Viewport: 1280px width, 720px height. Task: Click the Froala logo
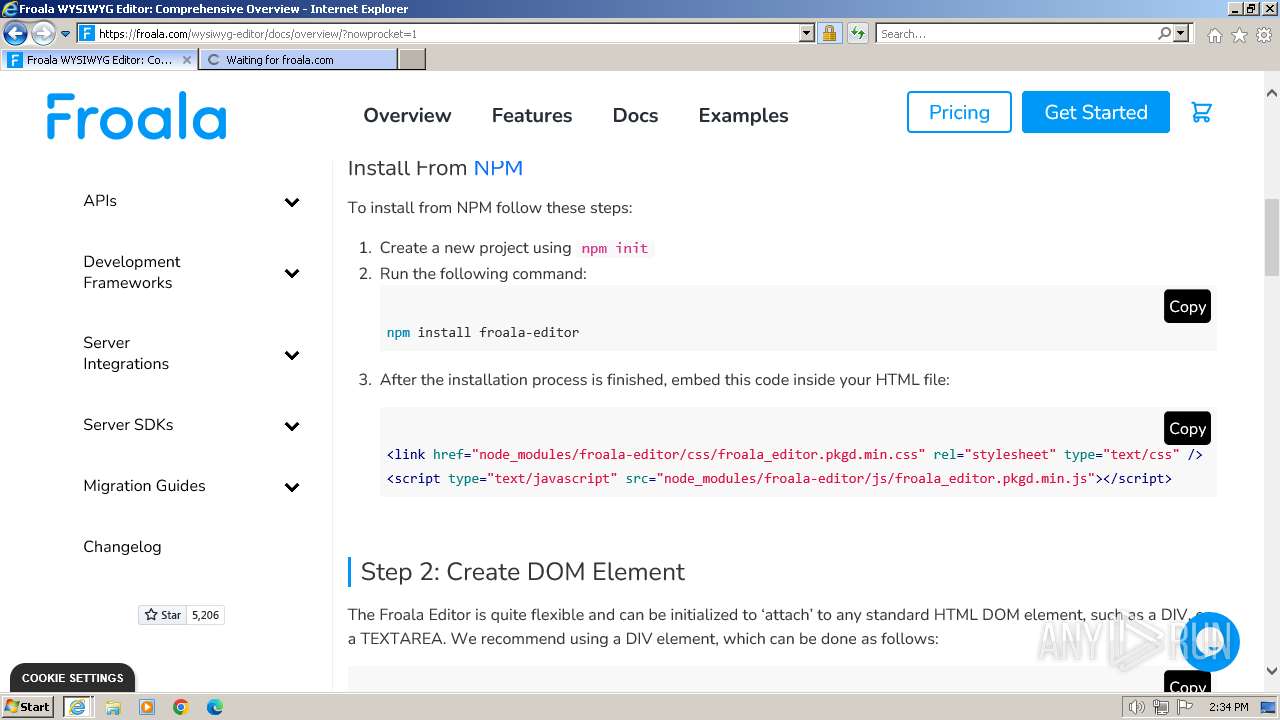click(136, 116)
